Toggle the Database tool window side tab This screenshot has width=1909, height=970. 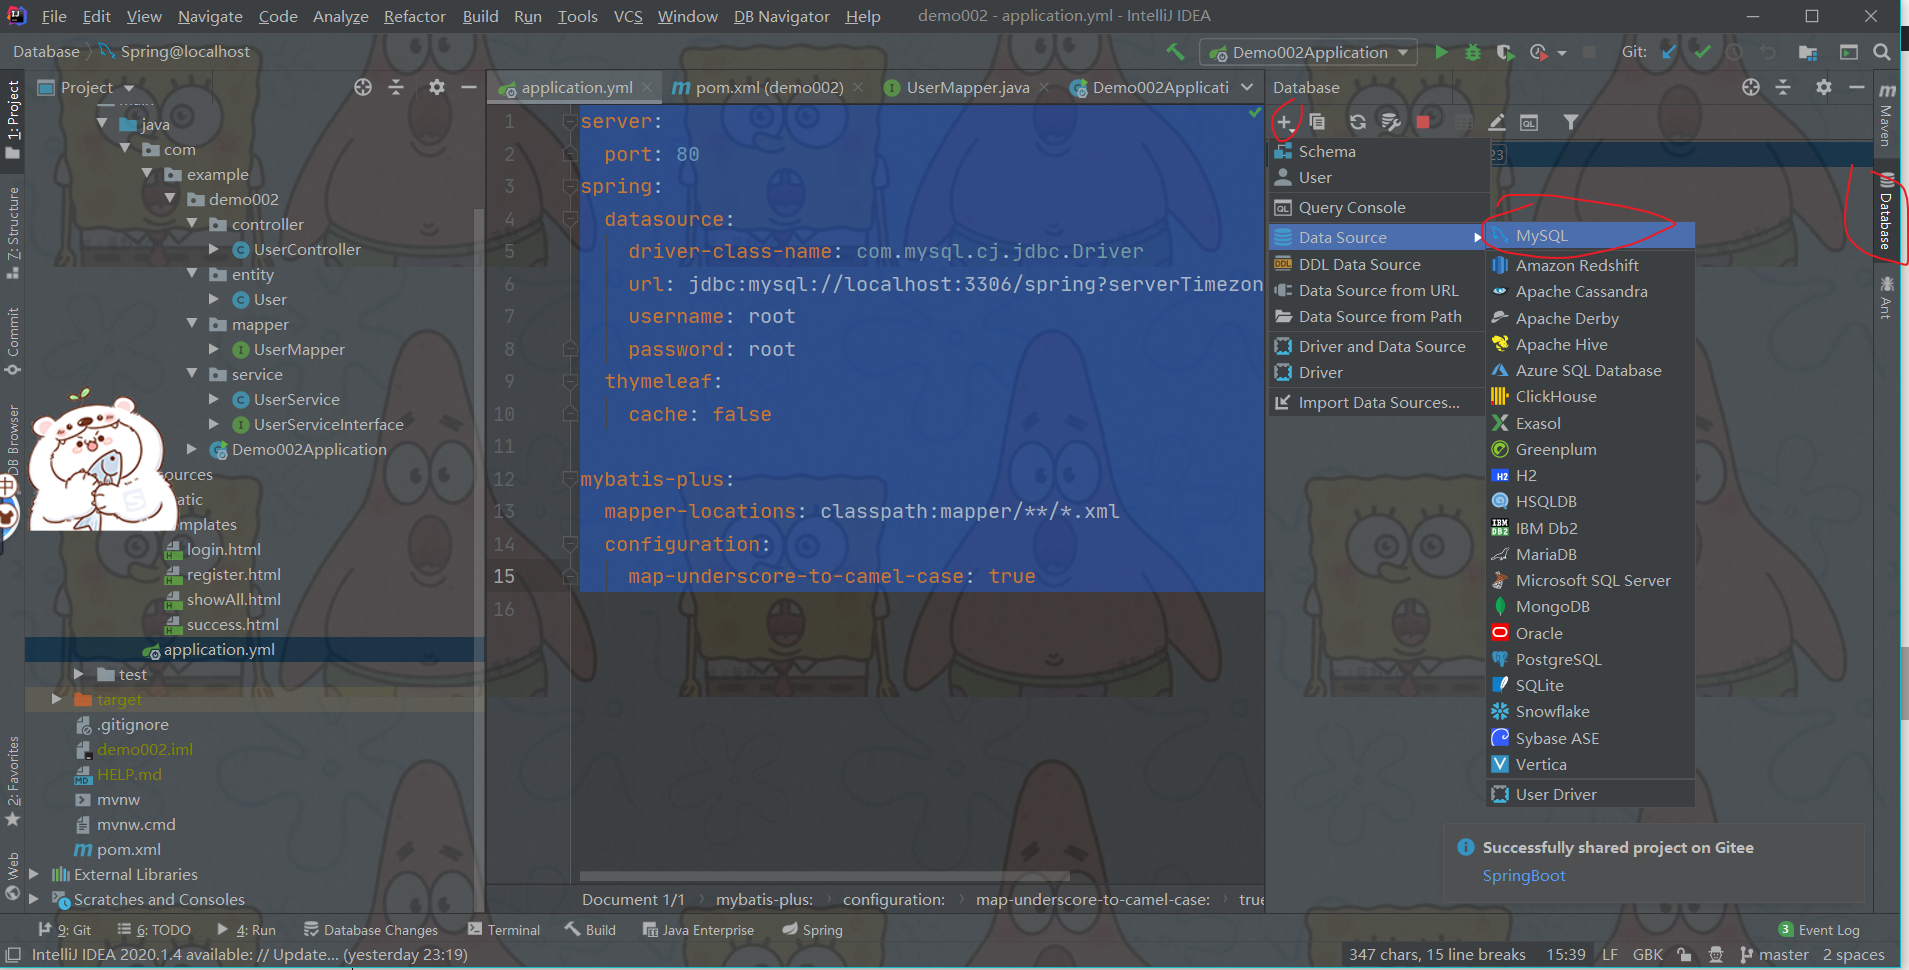pyautogui.click(x=1885, y=212)
